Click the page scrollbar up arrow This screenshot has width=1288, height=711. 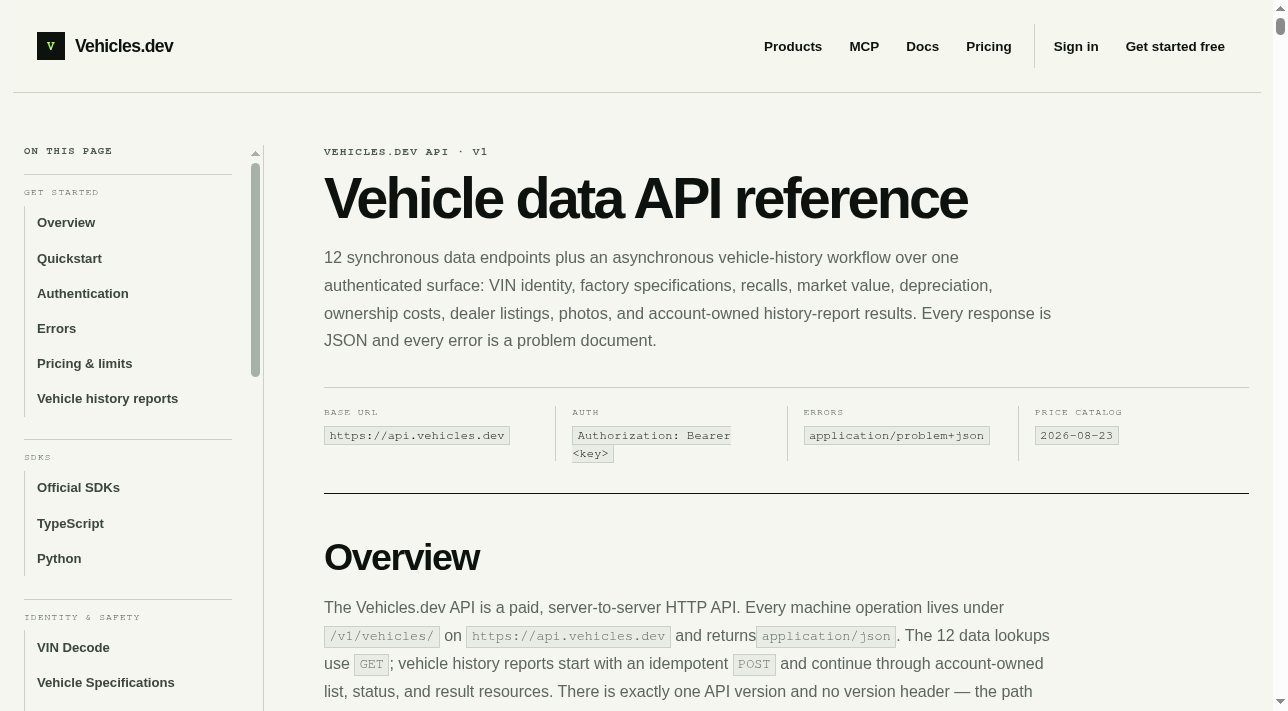1280,8
